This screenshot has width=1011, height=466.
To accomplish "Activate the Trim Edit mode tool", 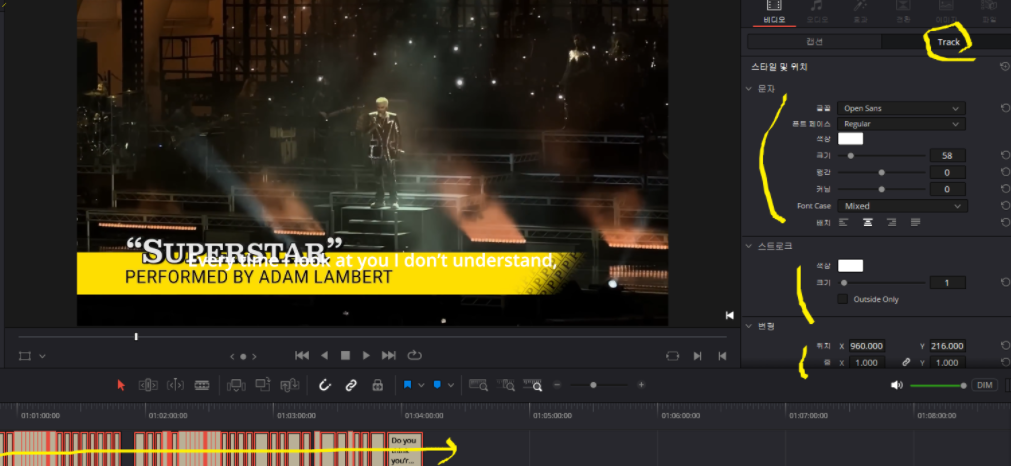I will coord(148,385).
